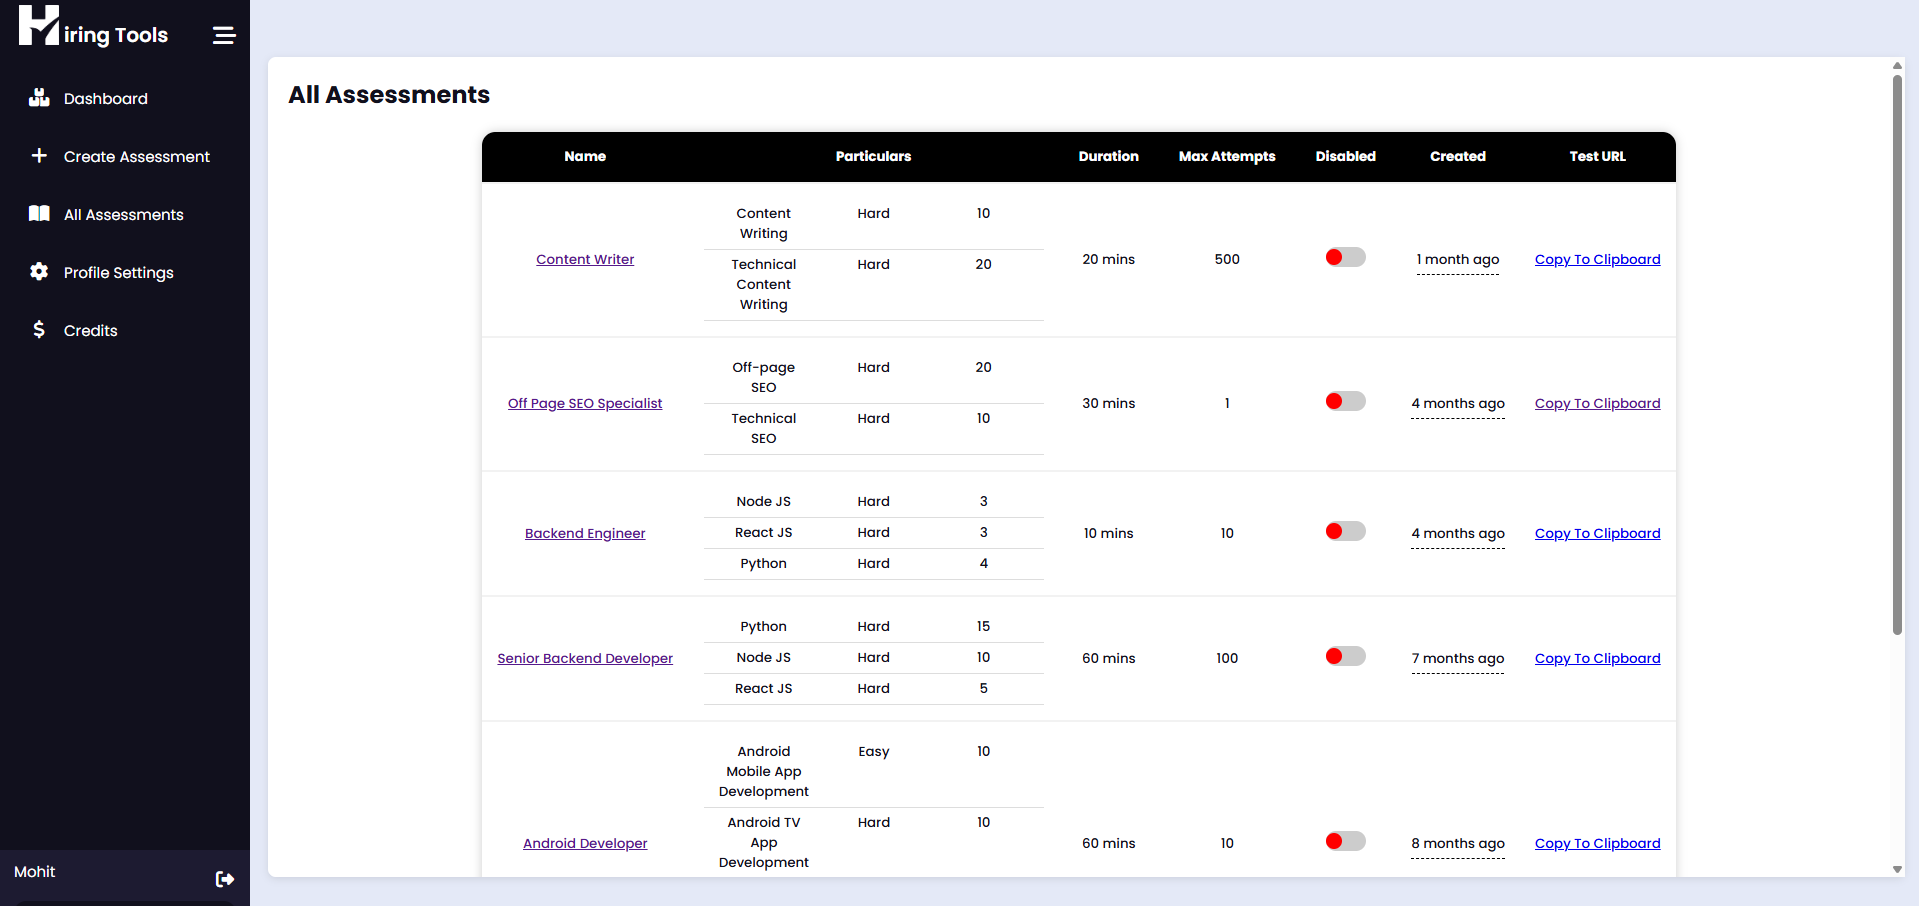Image resolution: width=1919 pixels, height=906 pixels.
Task: Click the Name column header
Action: [585, 156]
